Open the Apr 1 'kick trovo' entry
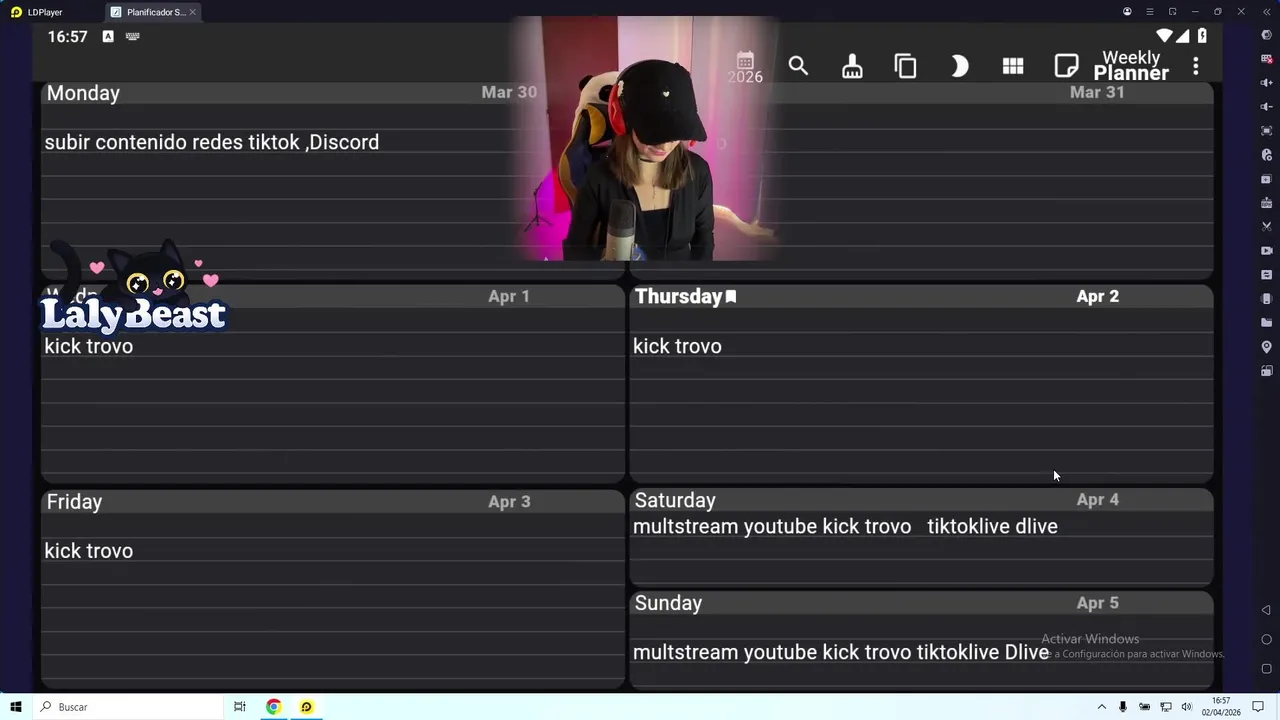This screenshot has height=720, width=1280. point(89,346)
